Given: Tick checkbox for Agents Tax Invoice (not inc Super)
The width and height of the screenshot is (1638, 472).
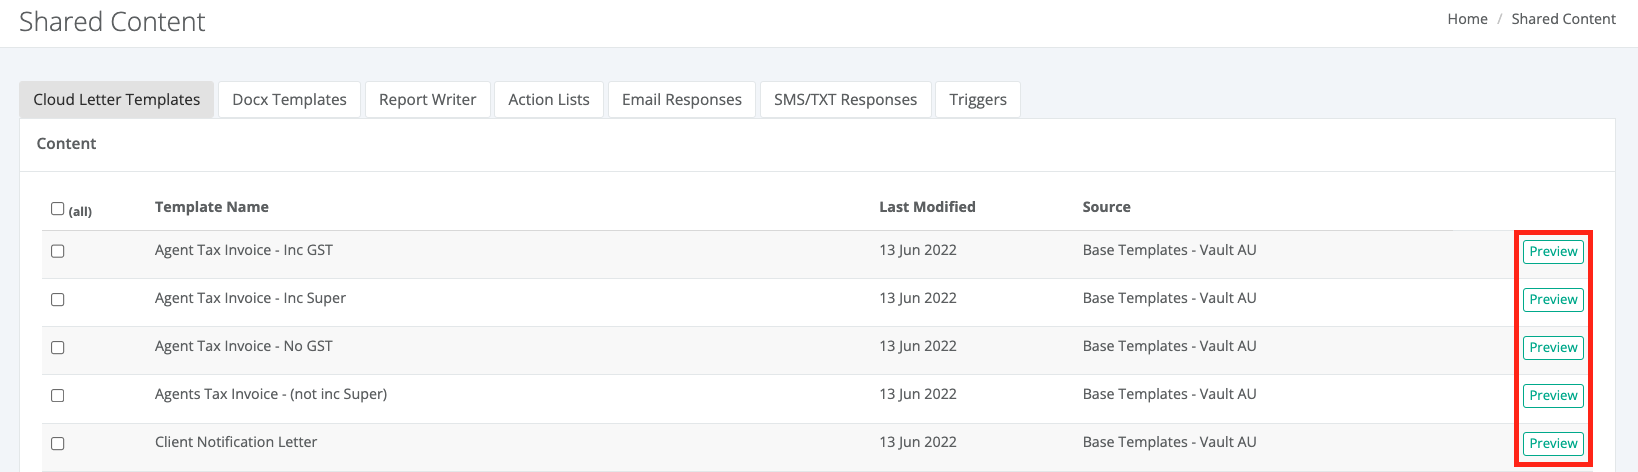Looking at the screenshot, I should pos(58,395).
